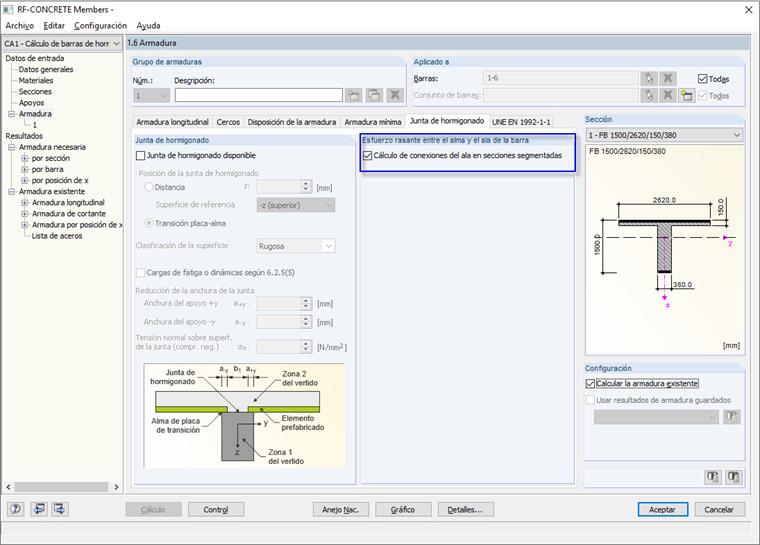Open the Detalles... dialog

click(465, 510)
